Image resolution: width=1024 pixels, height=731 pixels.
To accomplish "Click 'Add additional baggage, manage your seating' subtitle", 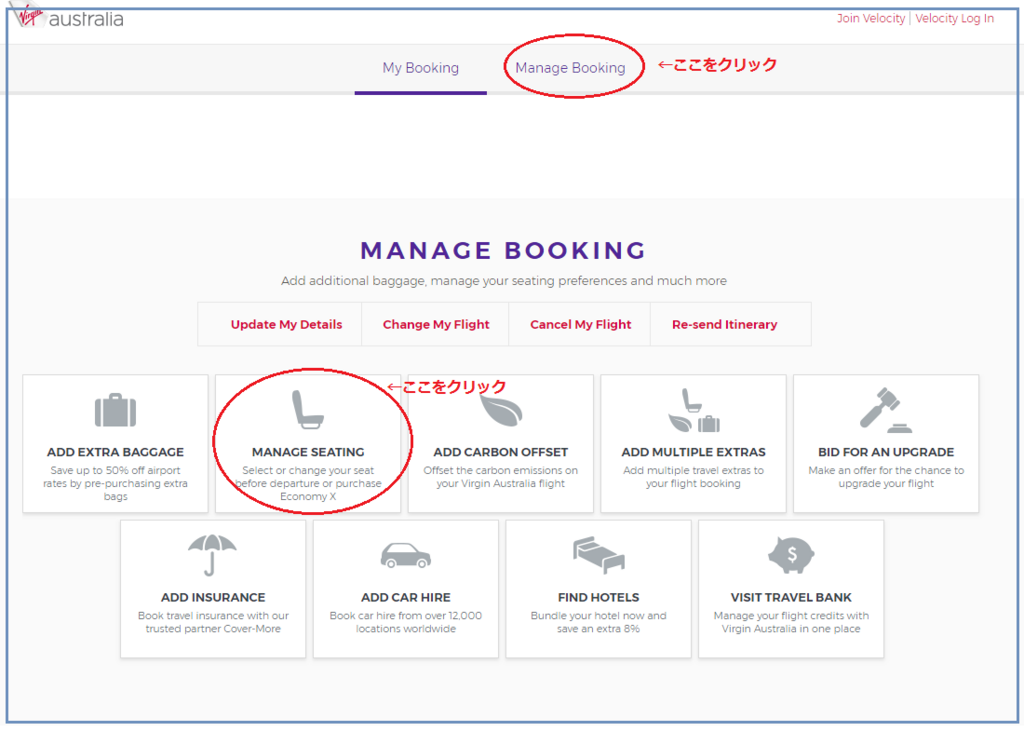I will (x=504, y=281).
